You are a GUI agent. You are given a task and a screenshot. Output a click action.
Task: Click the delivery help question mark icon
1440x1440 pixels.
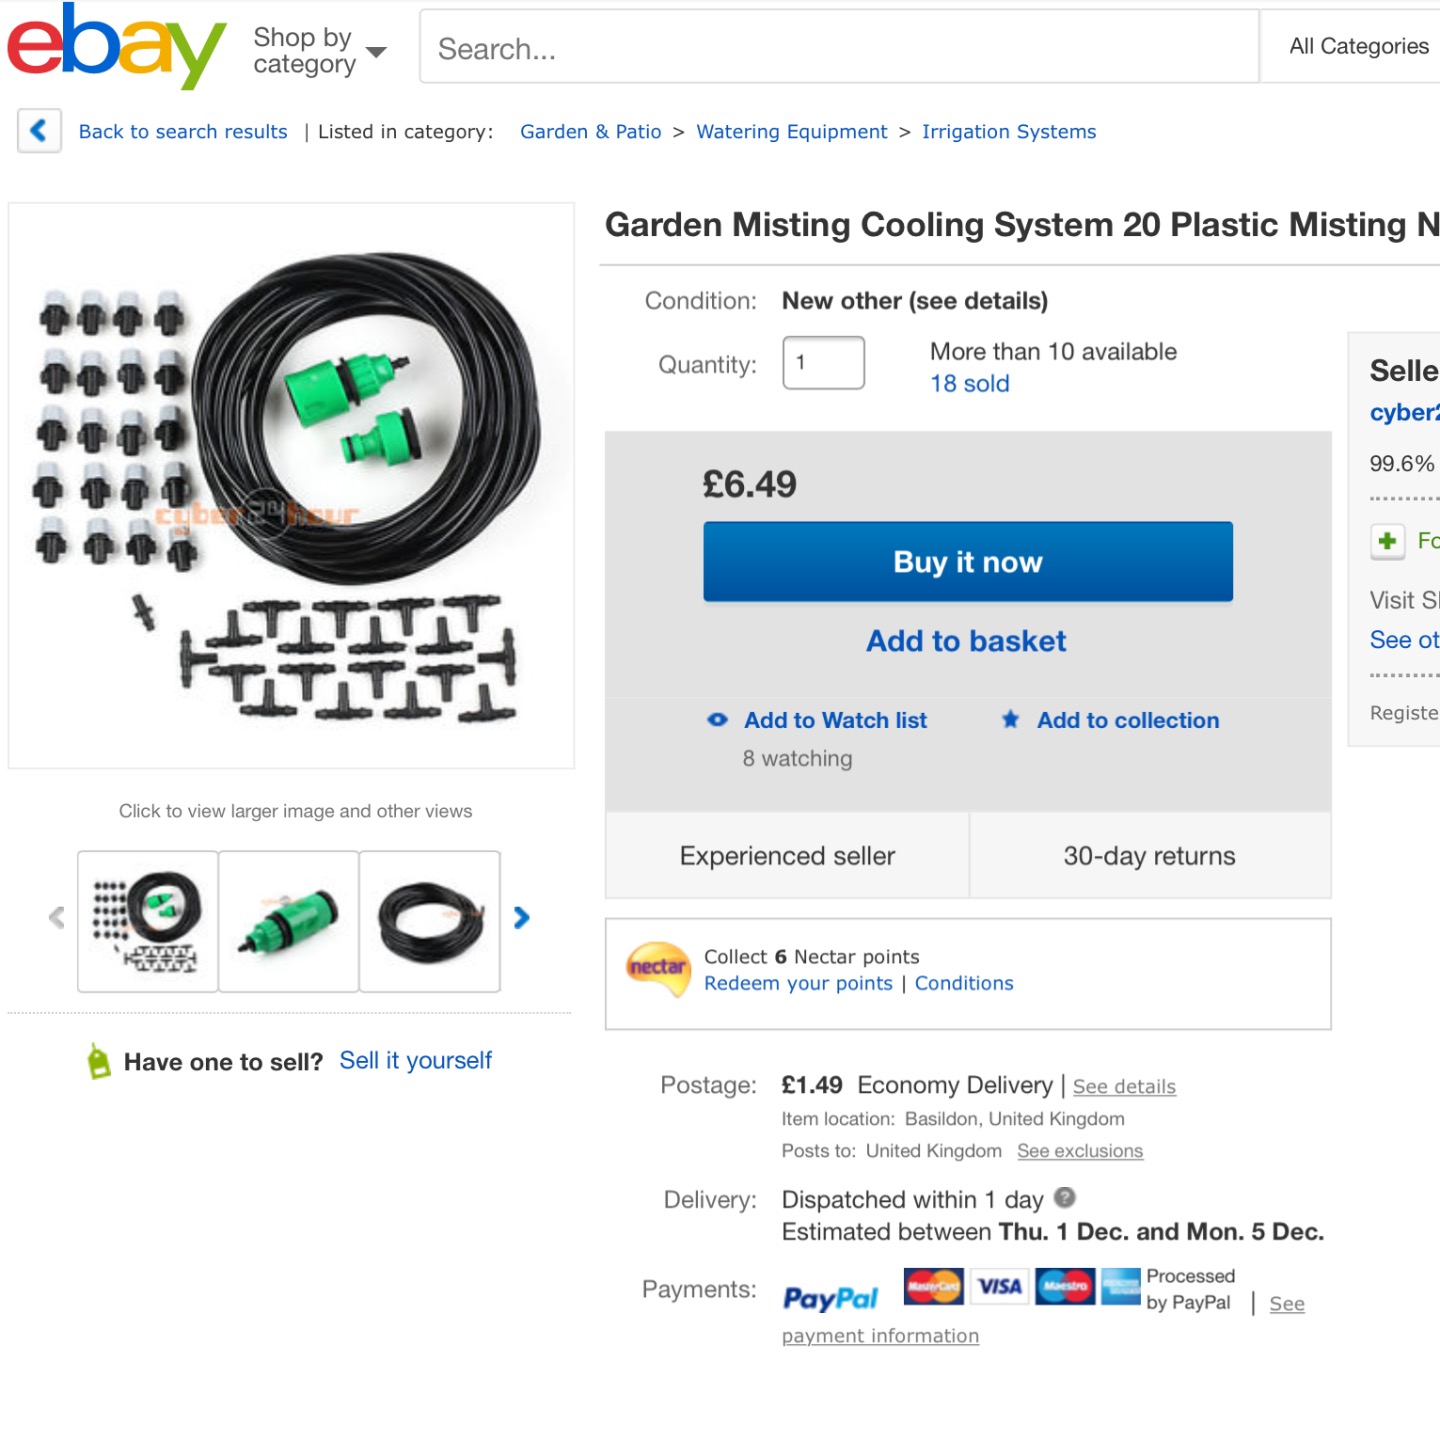1065,1197
